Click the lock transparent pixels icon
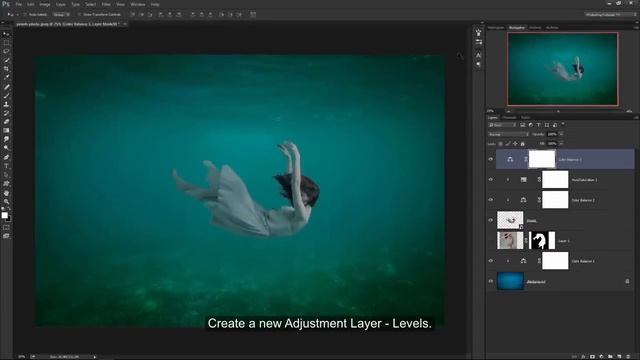Screen dimensions: 640x360 (x=500, y=144)
